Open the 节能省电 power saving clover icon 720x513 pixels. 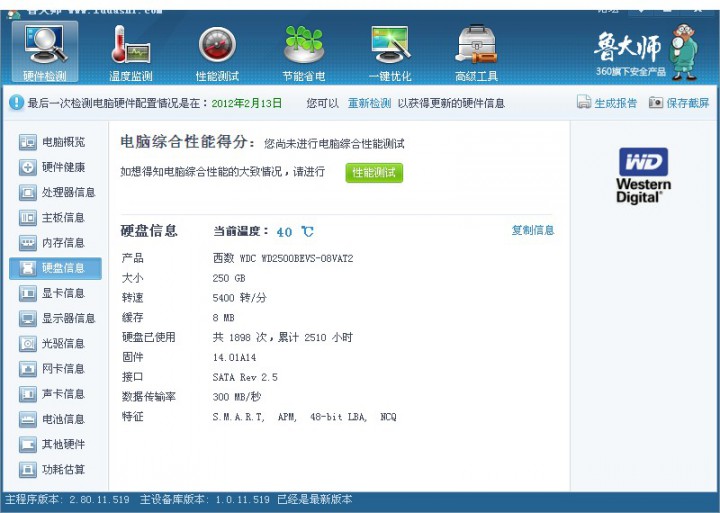304,50
